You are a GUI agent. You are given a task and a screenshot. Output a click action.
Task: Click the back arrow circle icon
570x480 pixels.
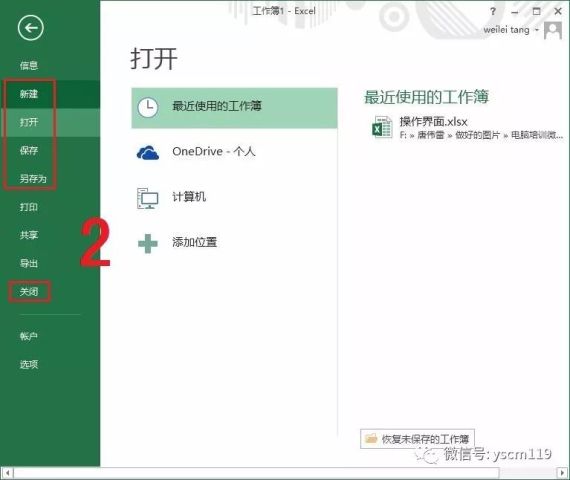pos(31,28)
